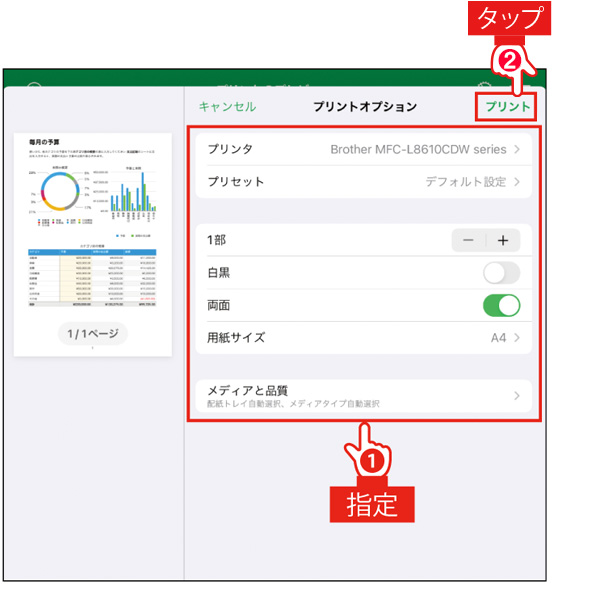600x590 pixels.
Task: Tap the plus button to increase copies
Action: click(502, 240)
